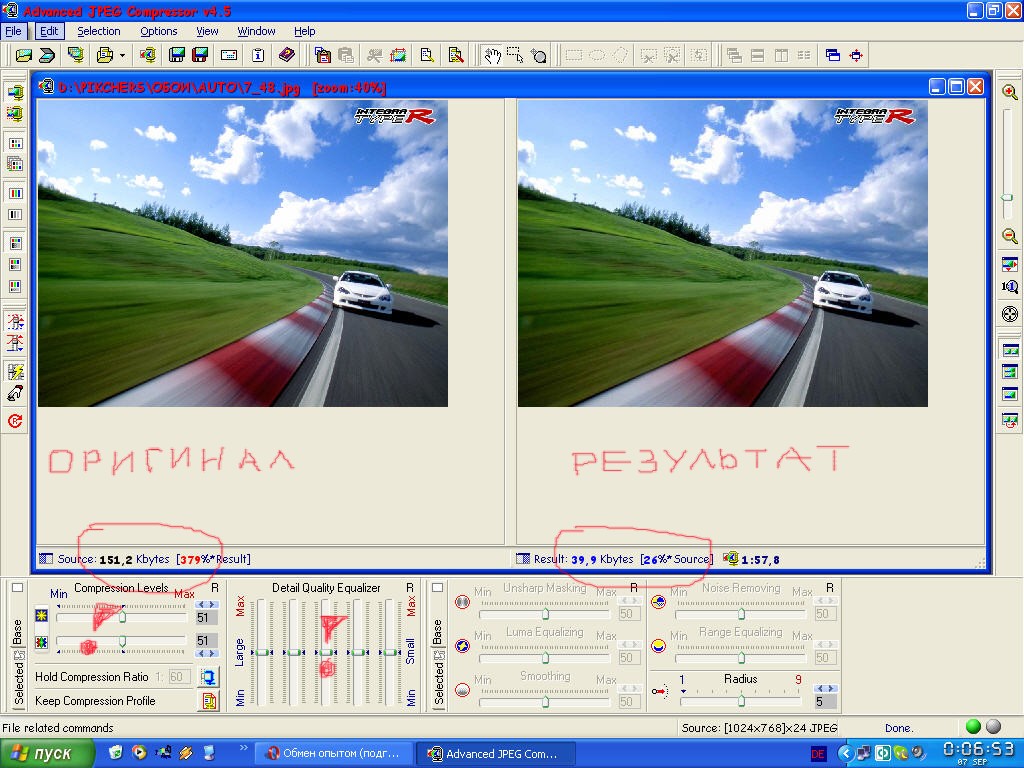This screenshot has height=768, width=1024.
Task: Open the Options menu
Action: 158,31
